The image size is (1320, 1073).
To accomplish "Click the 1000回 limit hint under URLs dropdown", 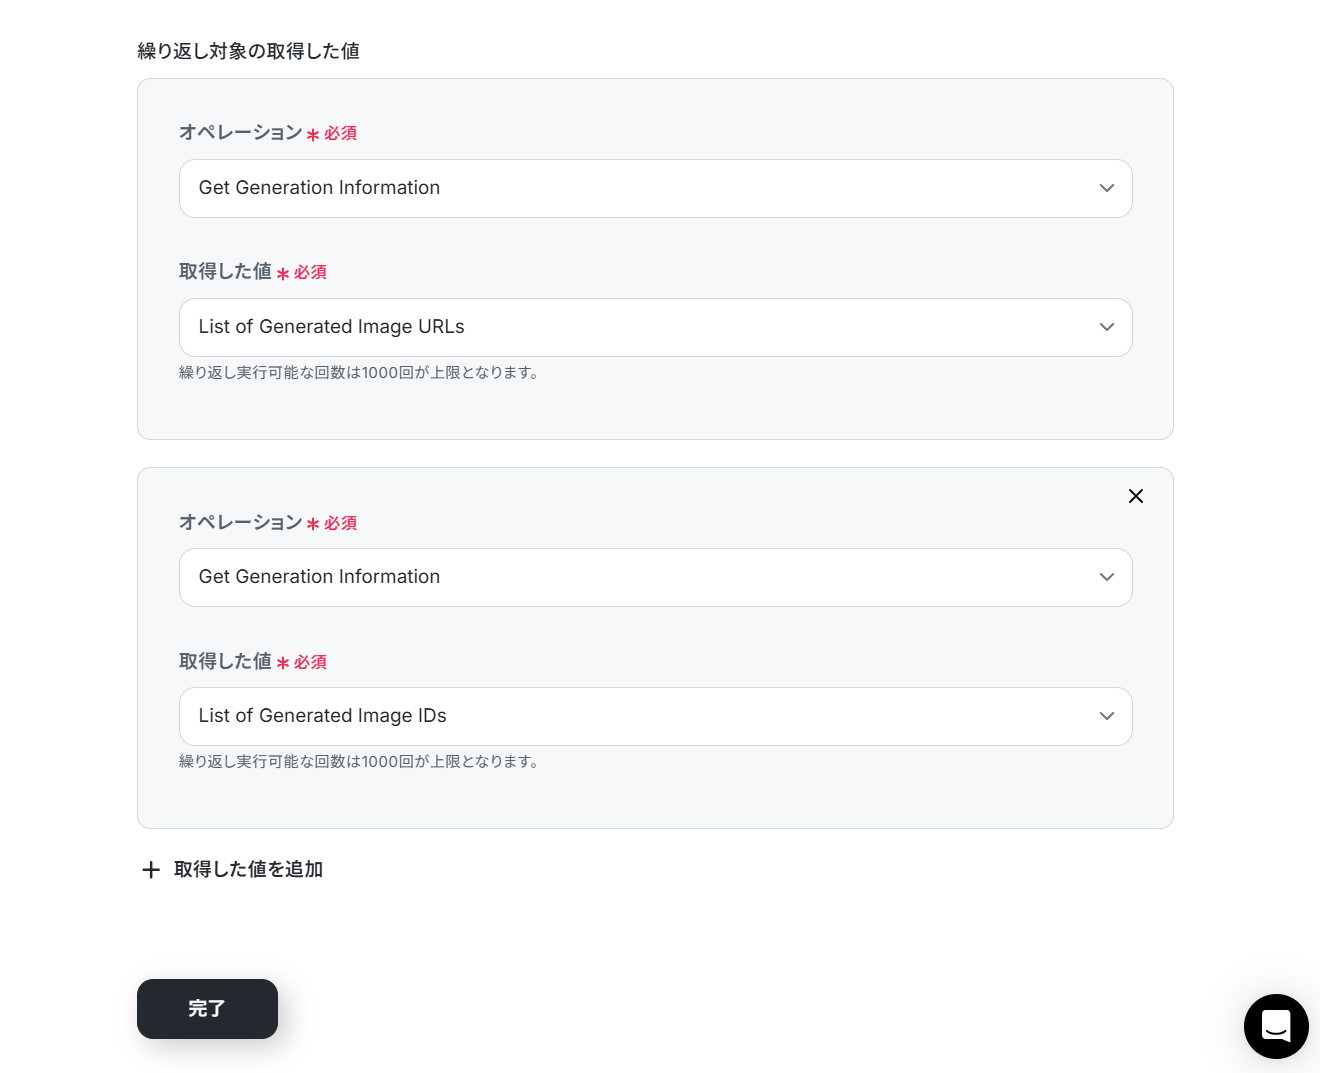I will [x=360, y=373].
